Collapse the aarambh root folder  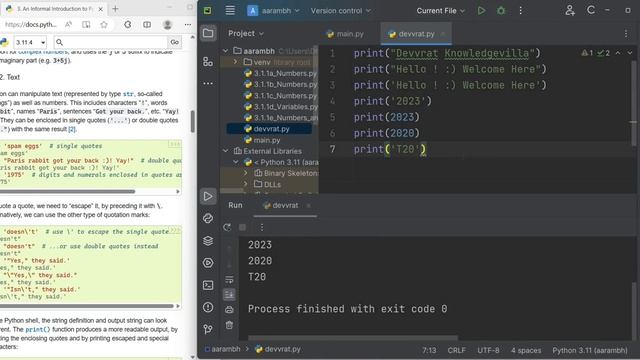(x=225, y=51)
